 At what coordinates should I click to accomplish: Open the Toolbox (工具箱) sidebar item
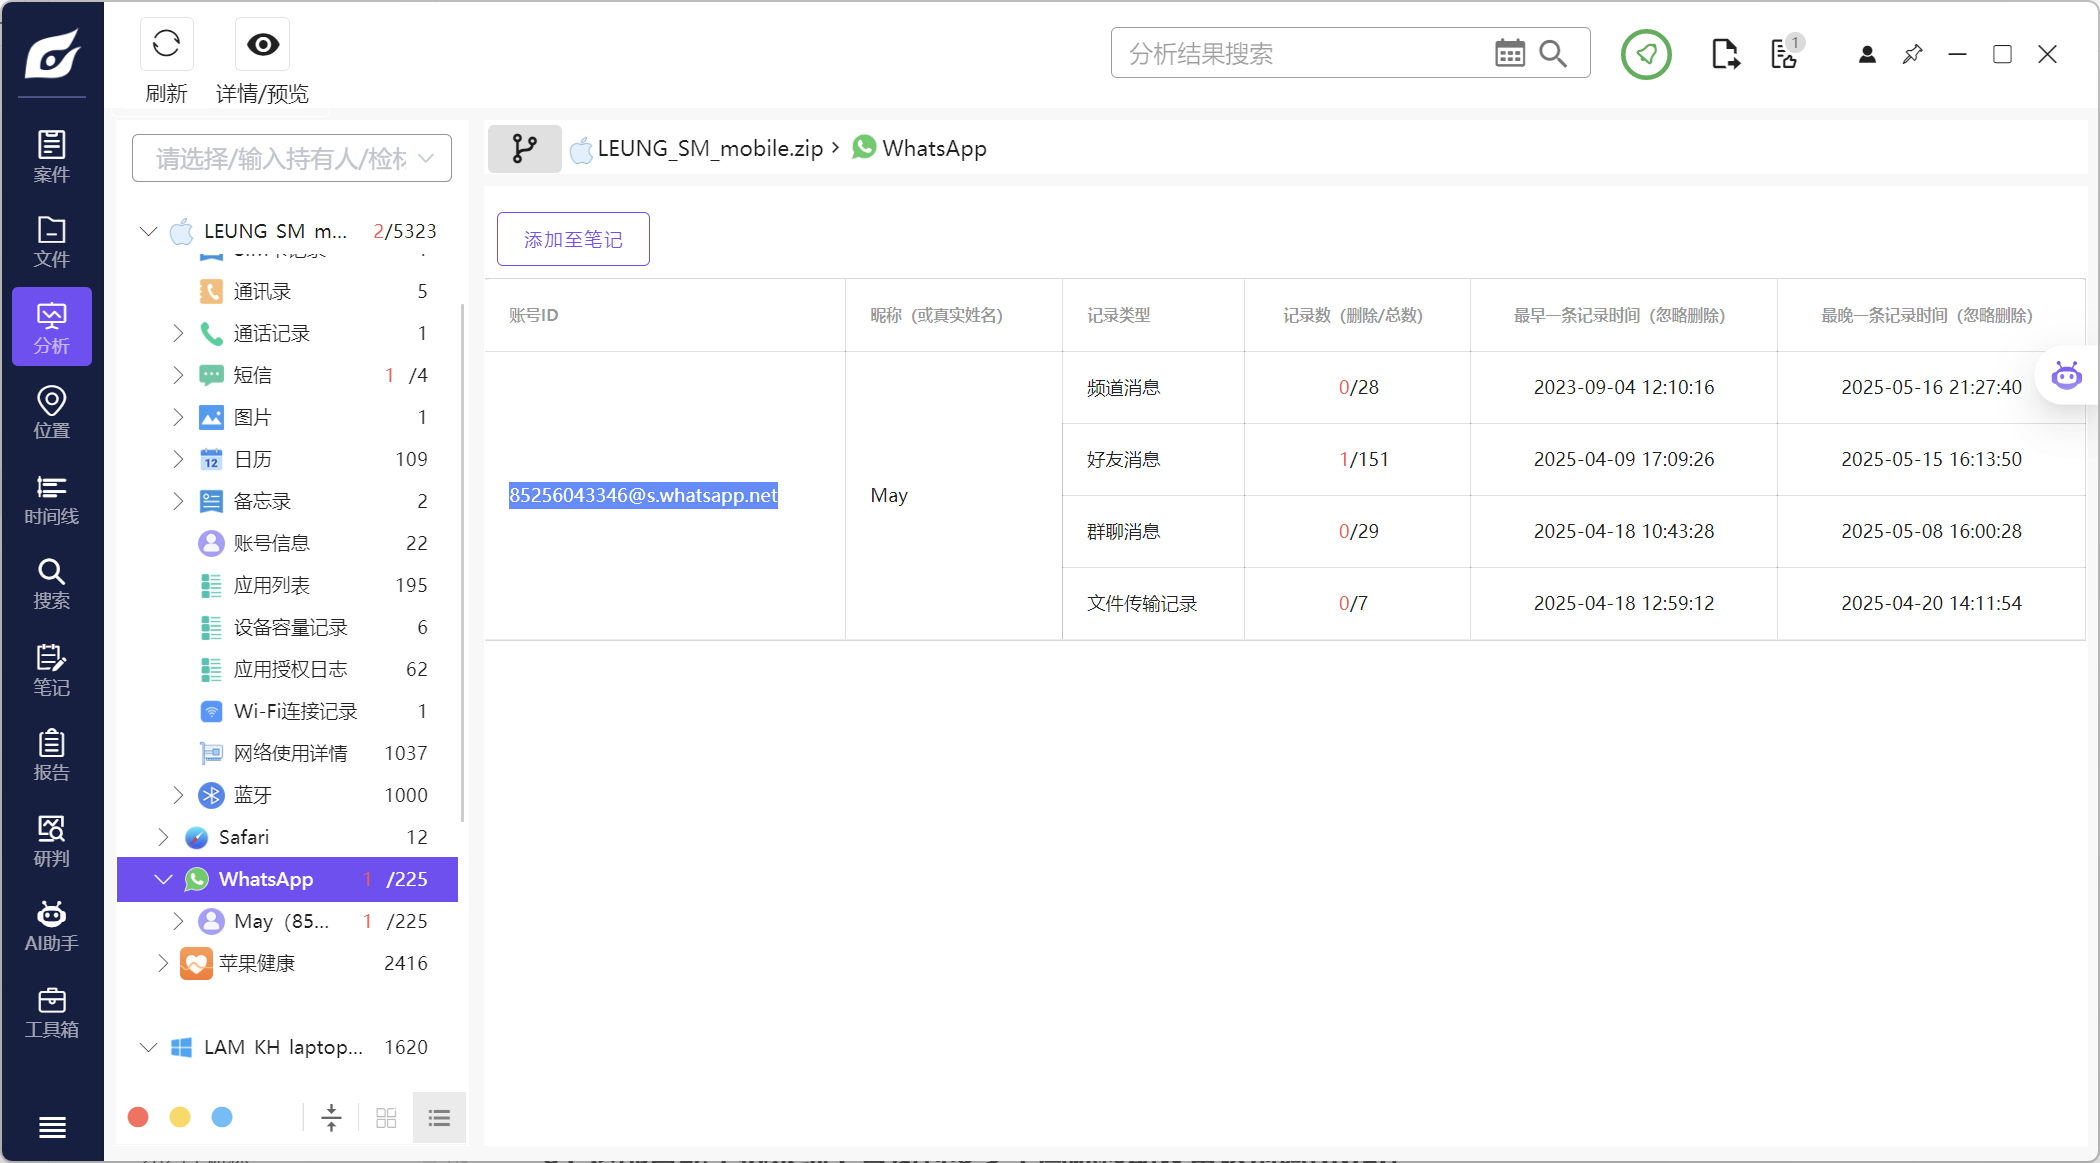(x=51, y=1012)
